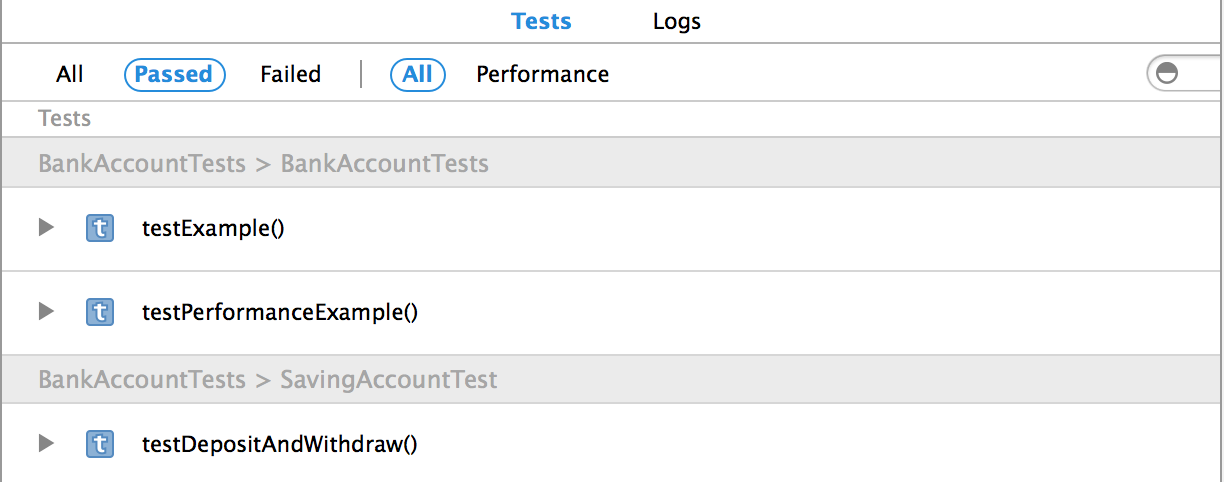Open the Logs tab
Image resolution: width=1224 pixels, height=482 pixels.
[677, 21]
